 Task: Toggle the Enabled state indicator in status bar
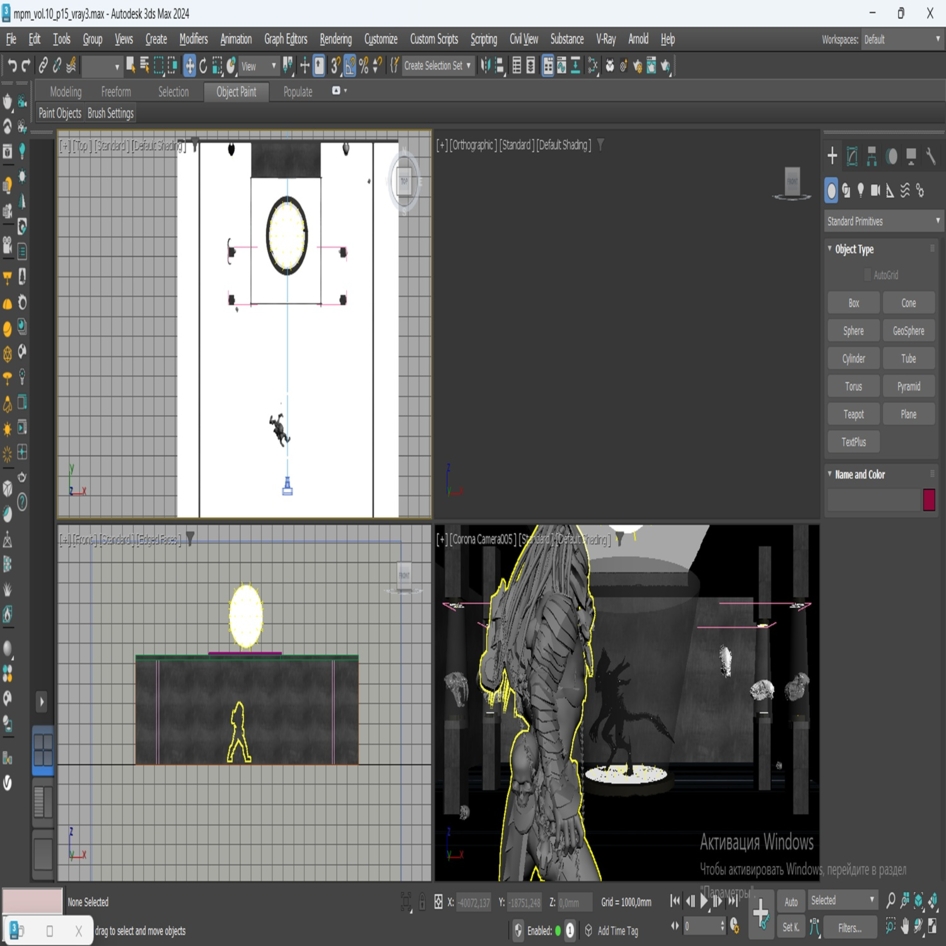point(558,930)
